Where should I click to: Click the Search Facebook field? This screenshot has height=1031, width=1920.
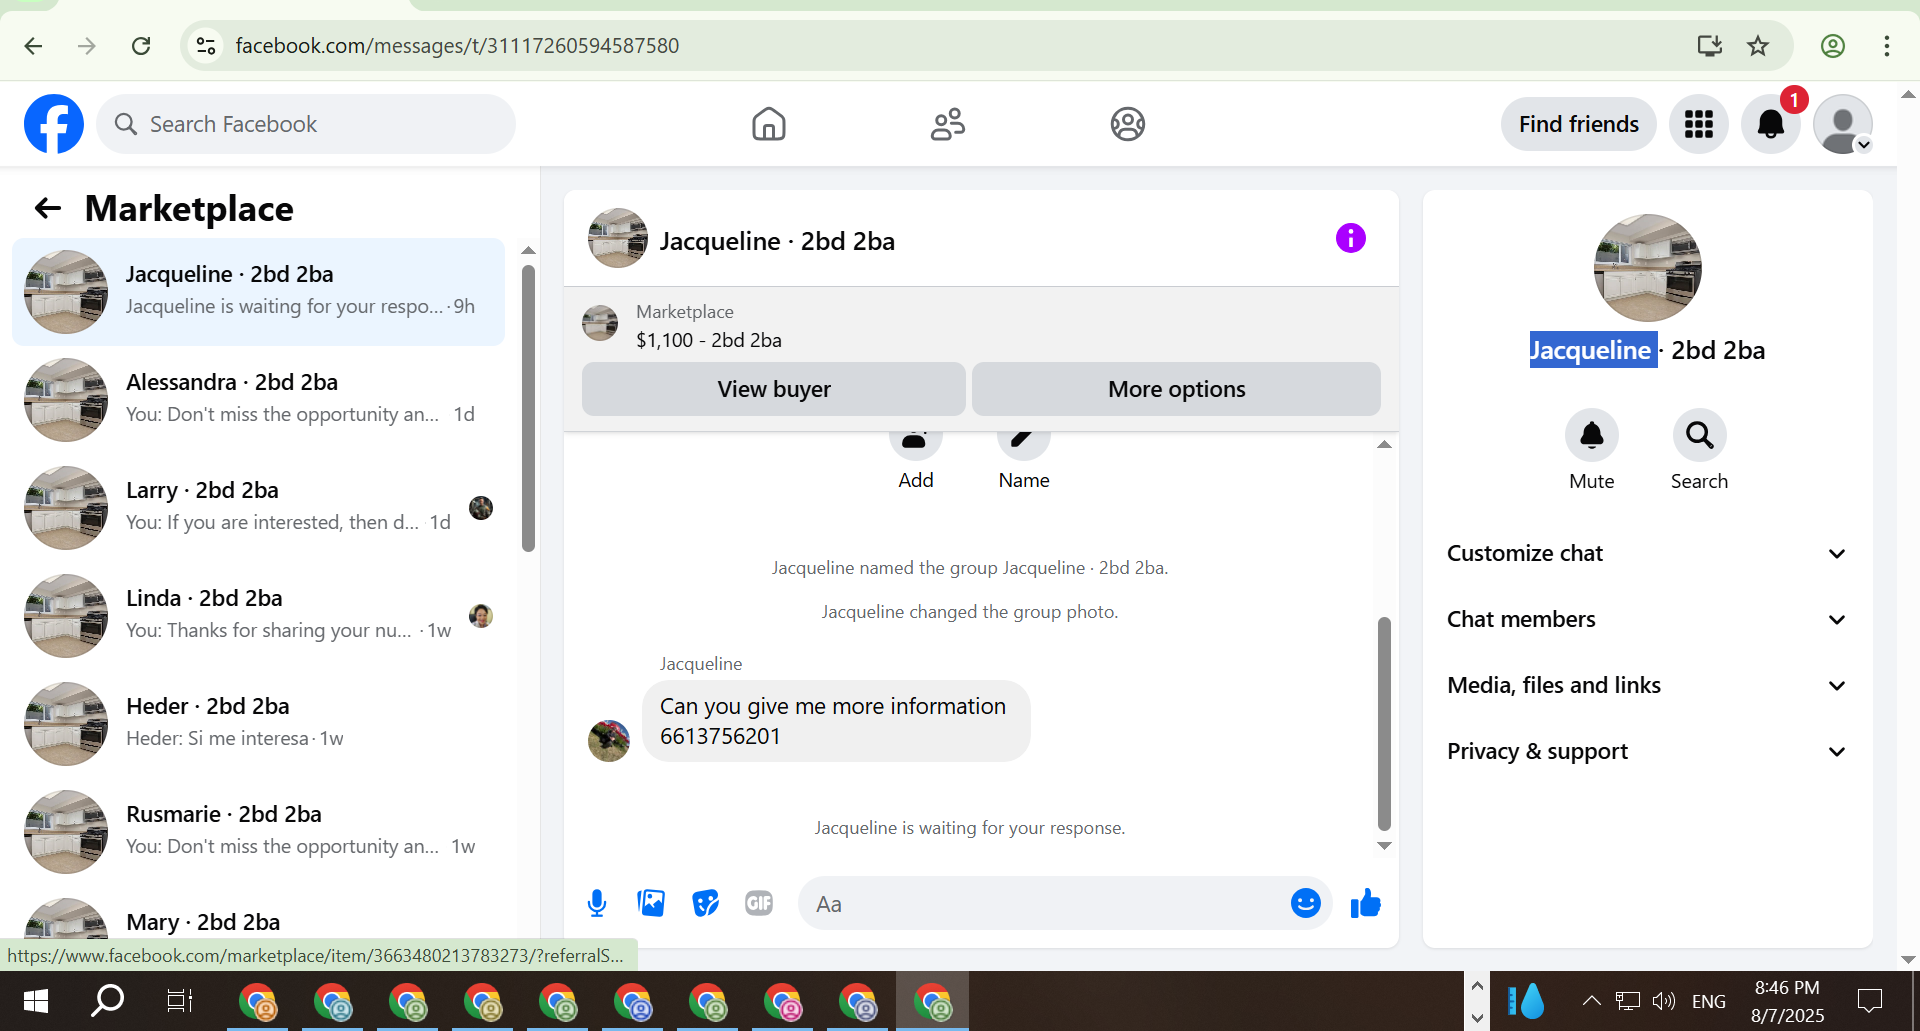tap(306, 124)
